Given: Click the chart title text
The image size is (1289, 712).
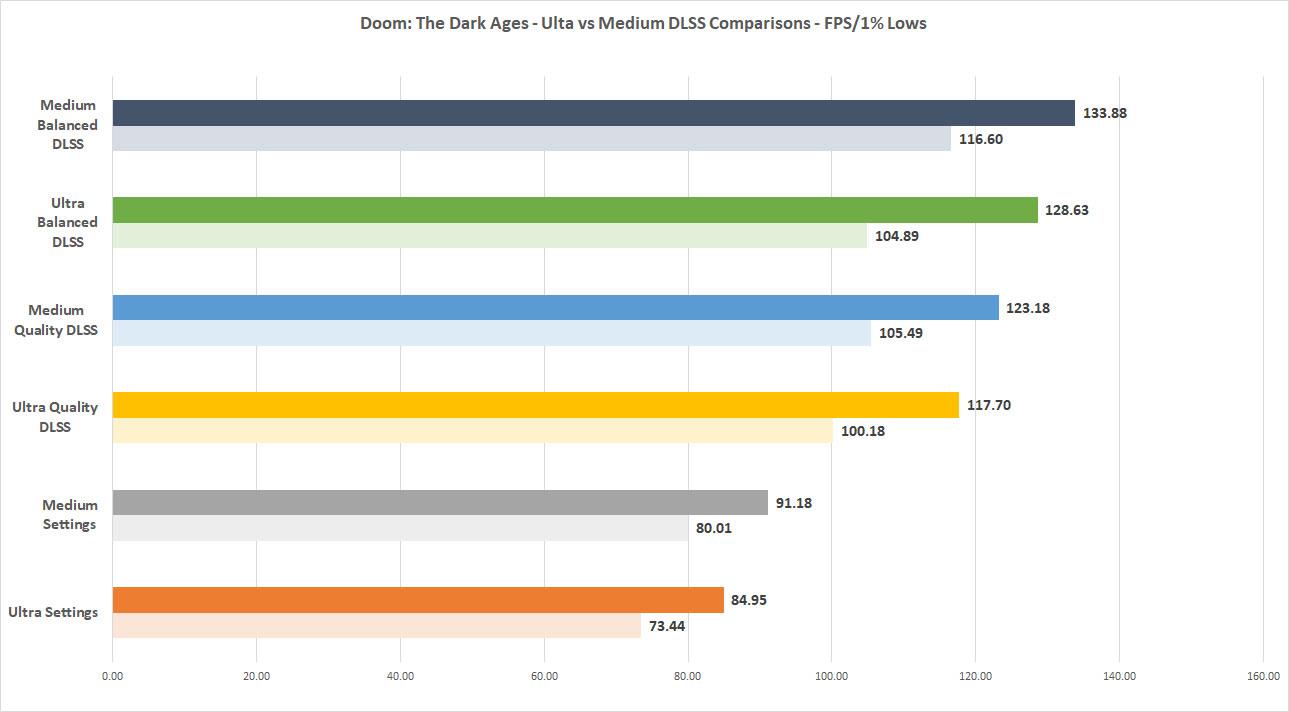Looking at the screenshot, I should click(x=643, y=23).
